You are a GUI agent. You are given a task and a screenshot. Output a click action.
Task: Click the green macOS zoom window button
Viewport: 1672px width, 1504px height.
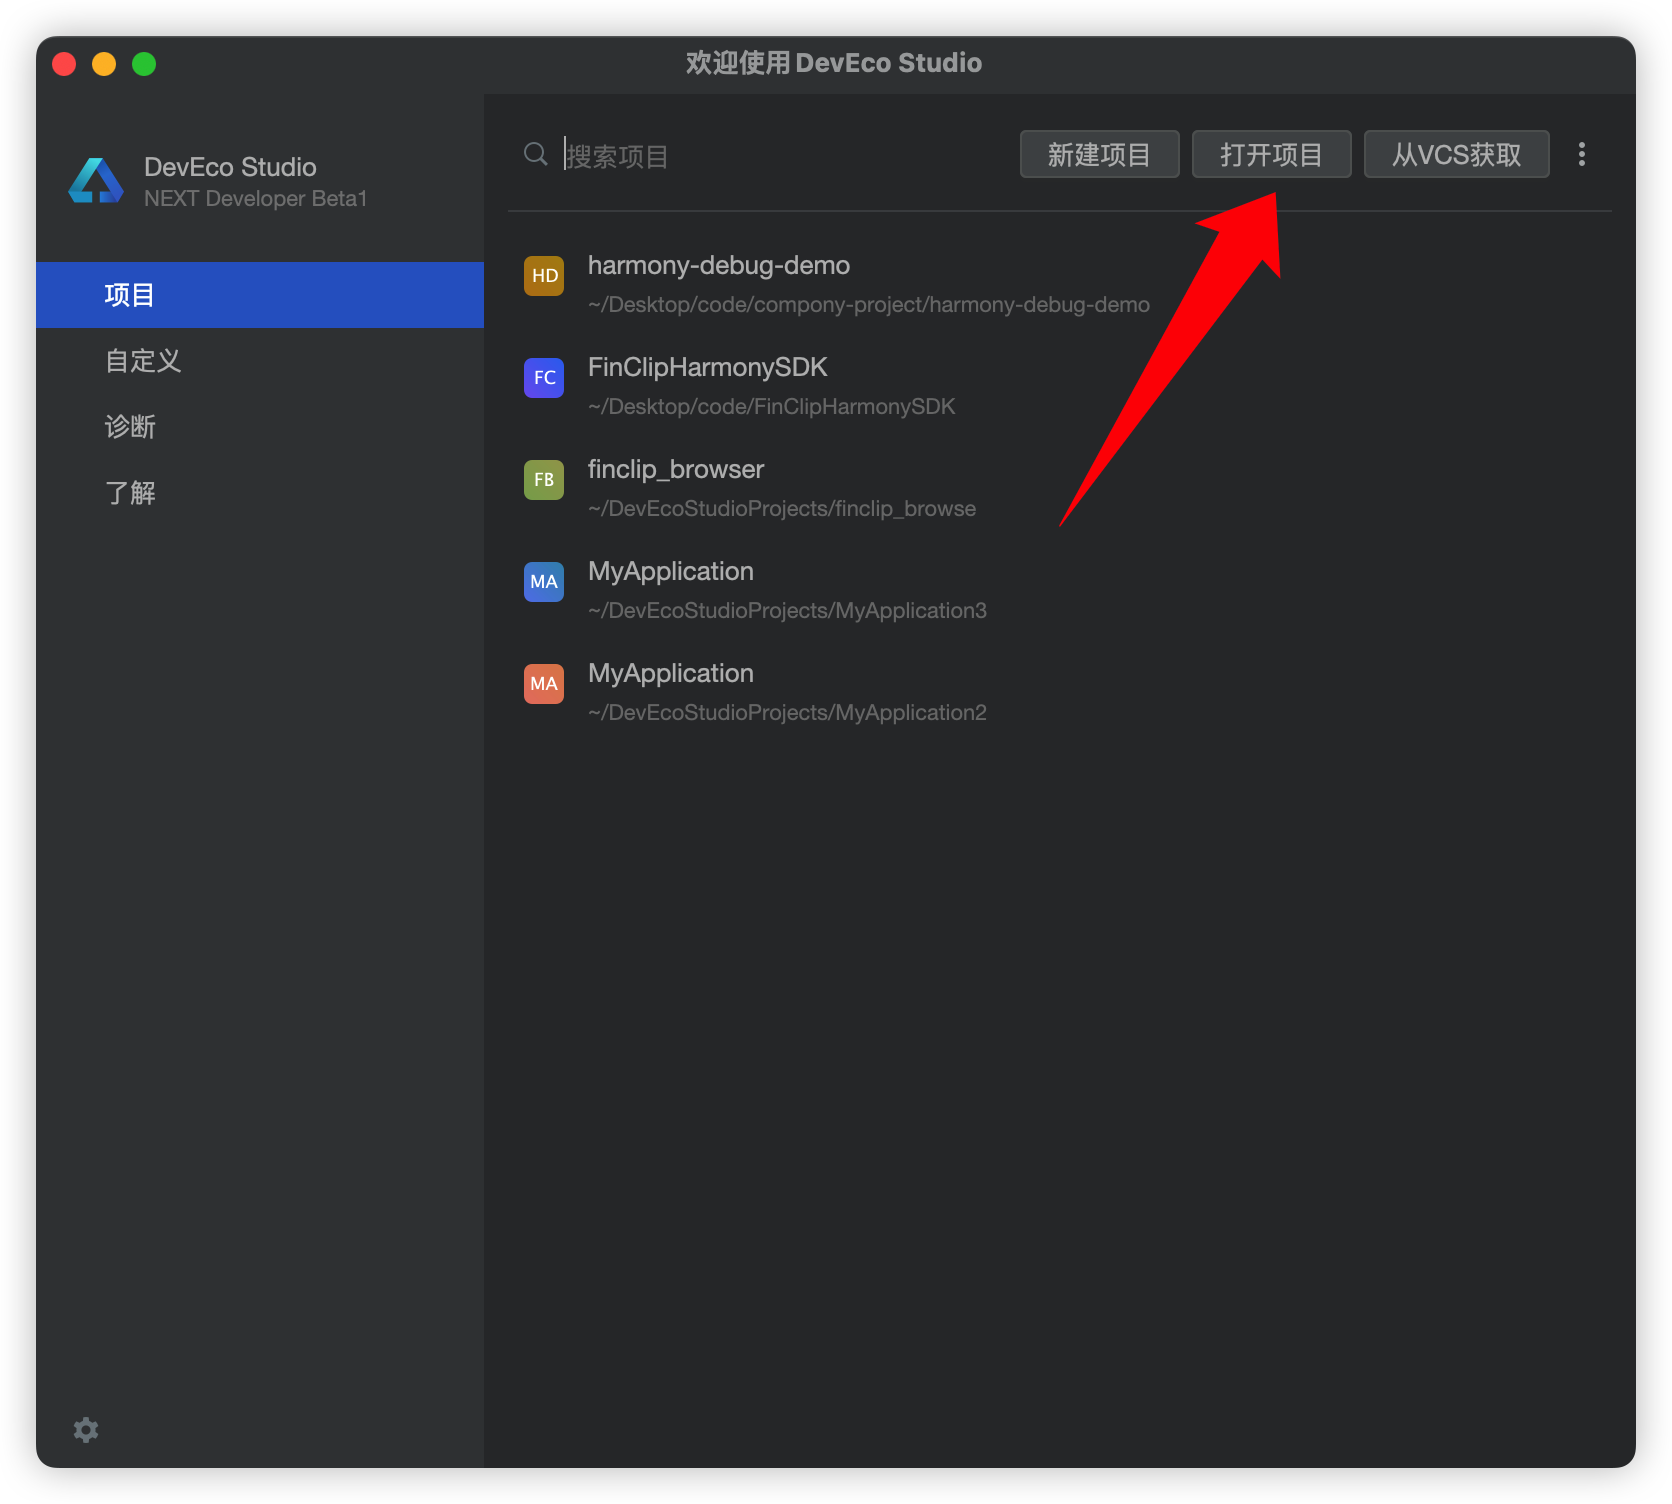click(144, 64)
